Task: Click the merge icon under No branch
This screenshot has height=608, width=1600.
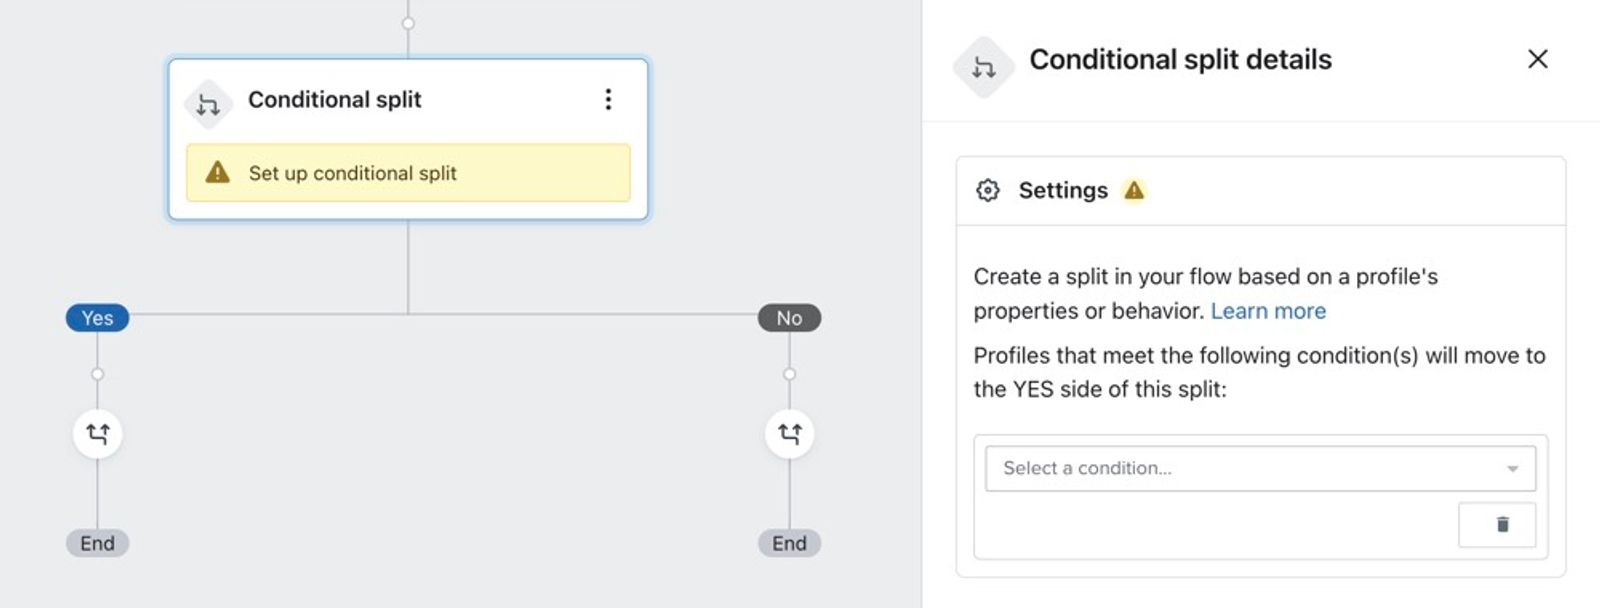Action: pos(790,434)
